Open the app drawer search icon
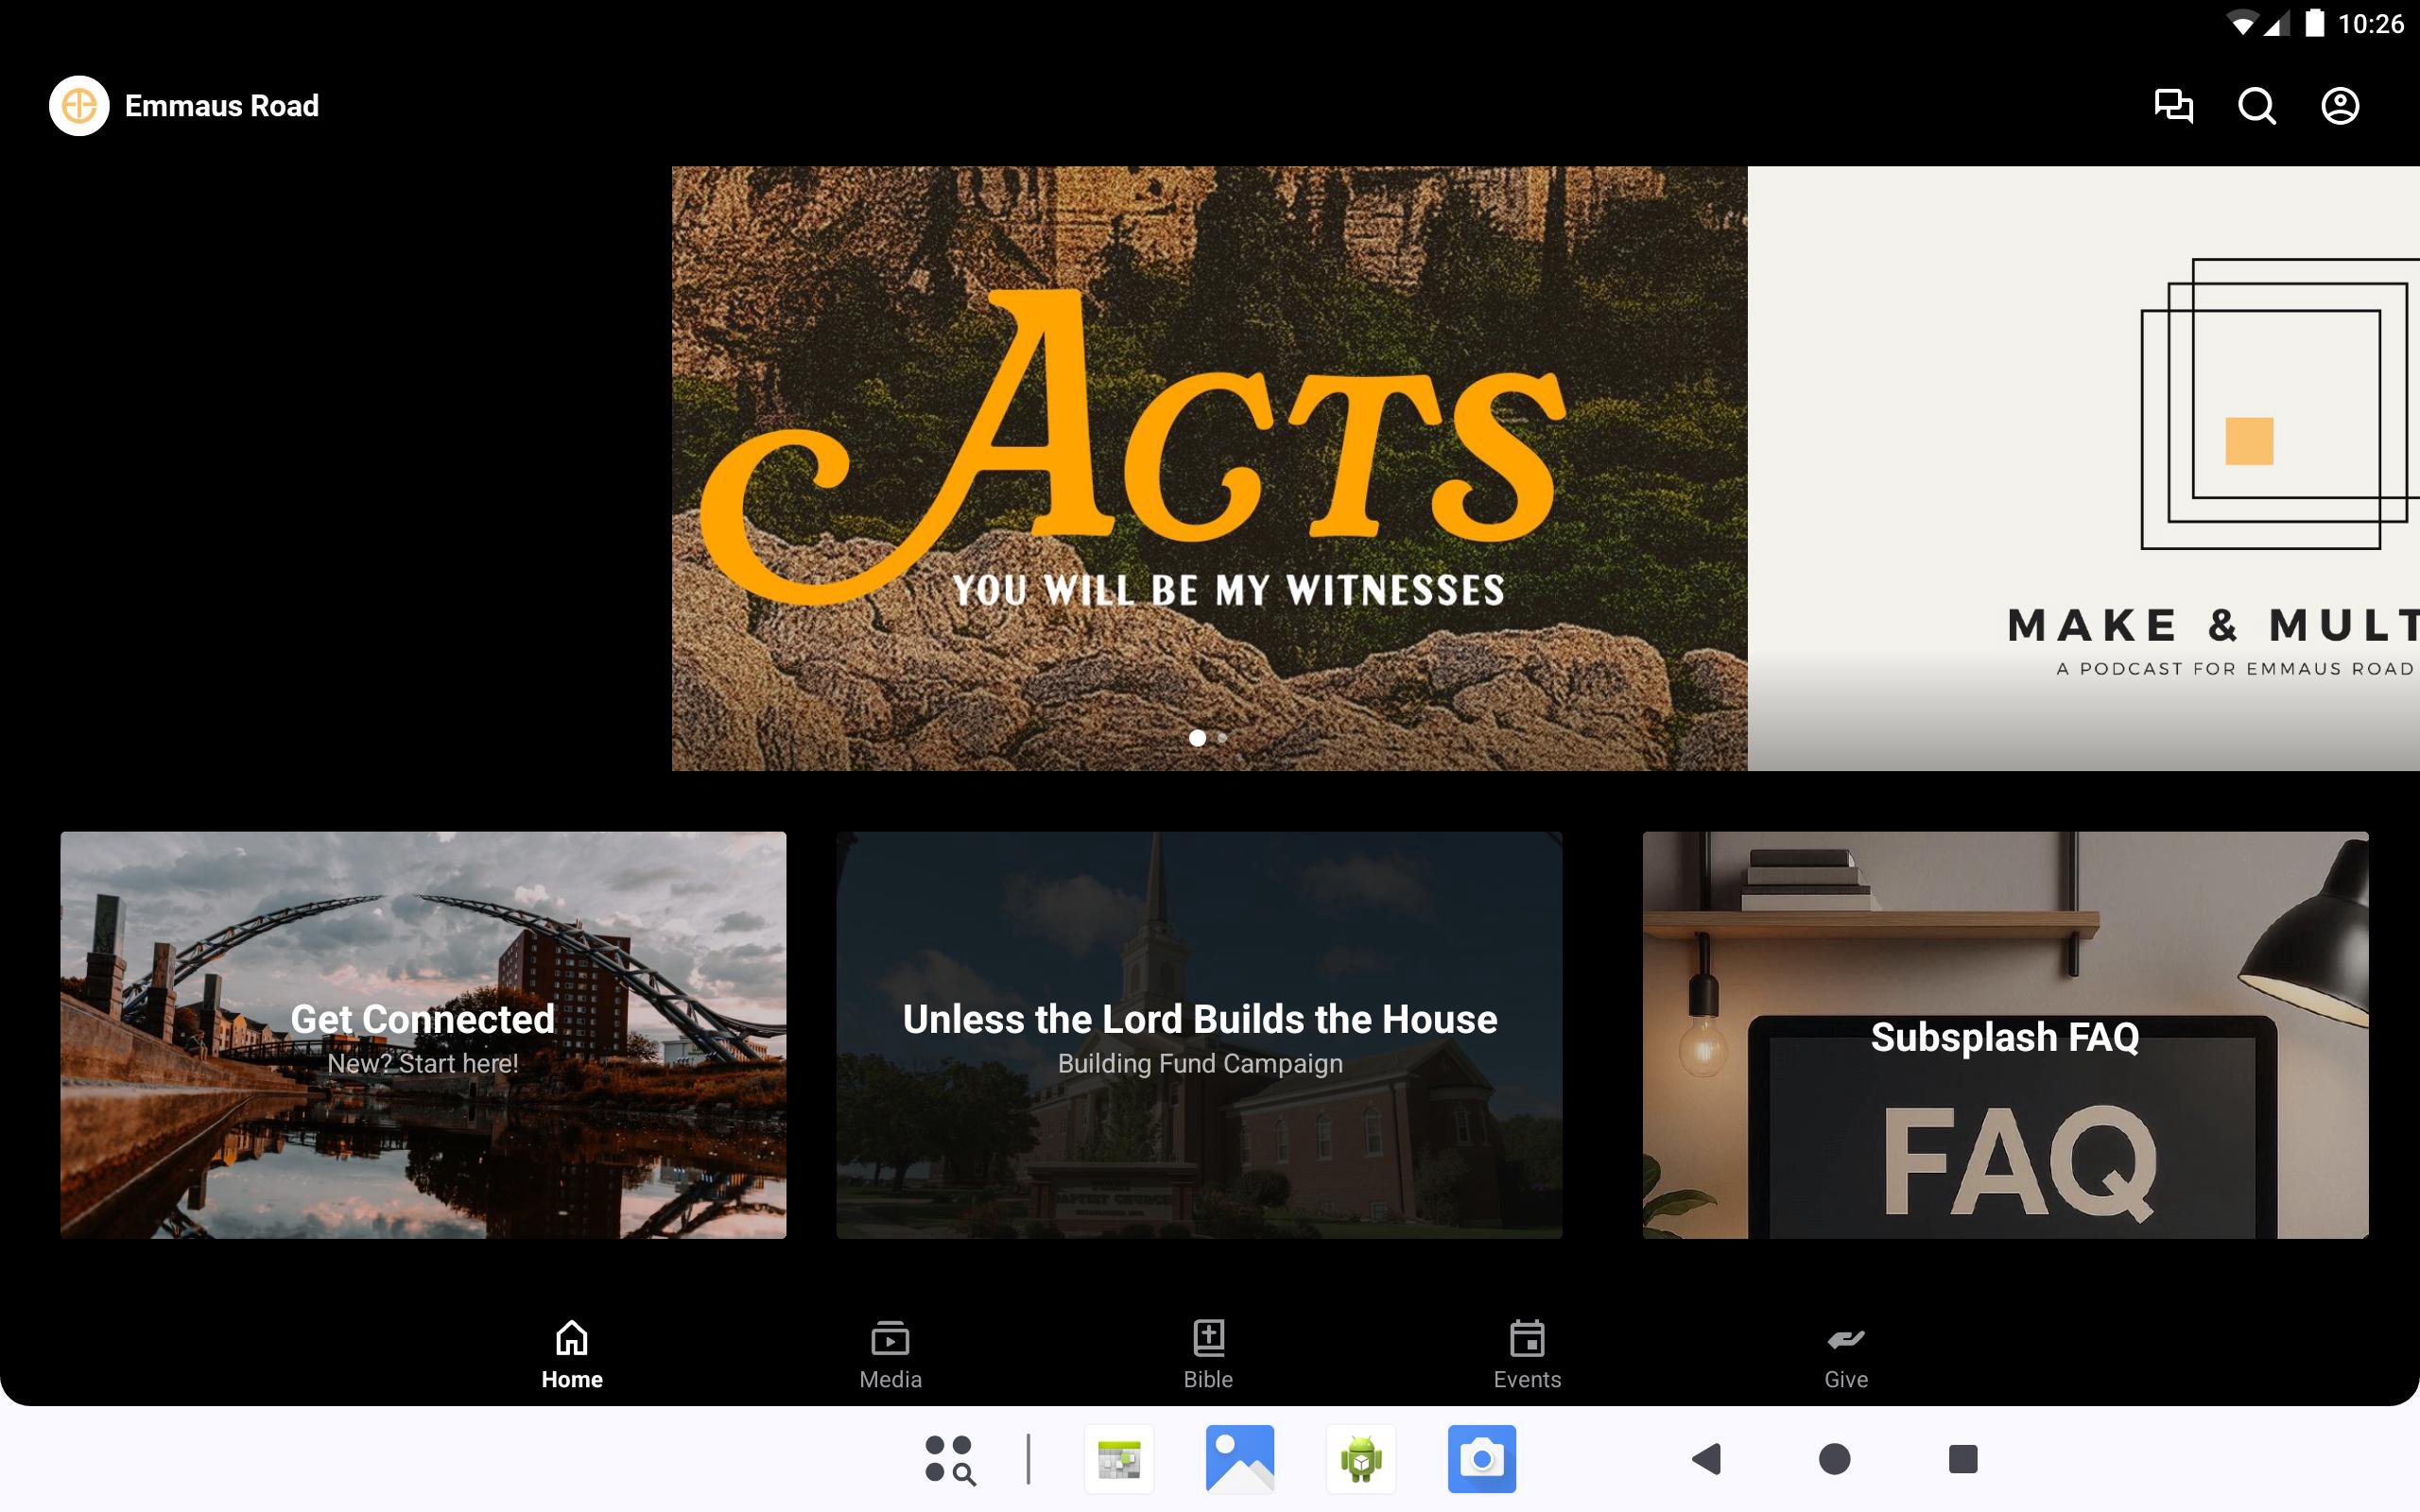The width and height of the screenshot is (2420, 1512). pos(949,1459)
